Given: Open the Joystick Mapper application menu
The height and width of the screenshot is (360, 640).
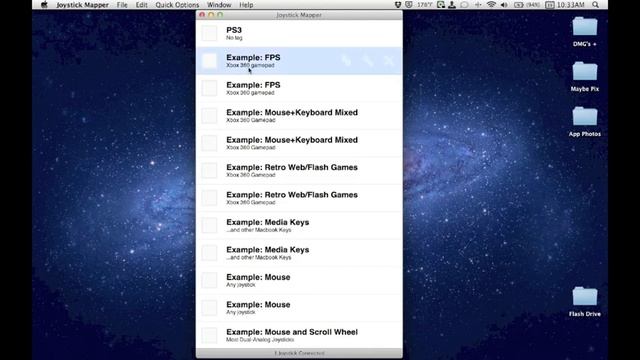Looking at the screenshot, I should 82,5.
